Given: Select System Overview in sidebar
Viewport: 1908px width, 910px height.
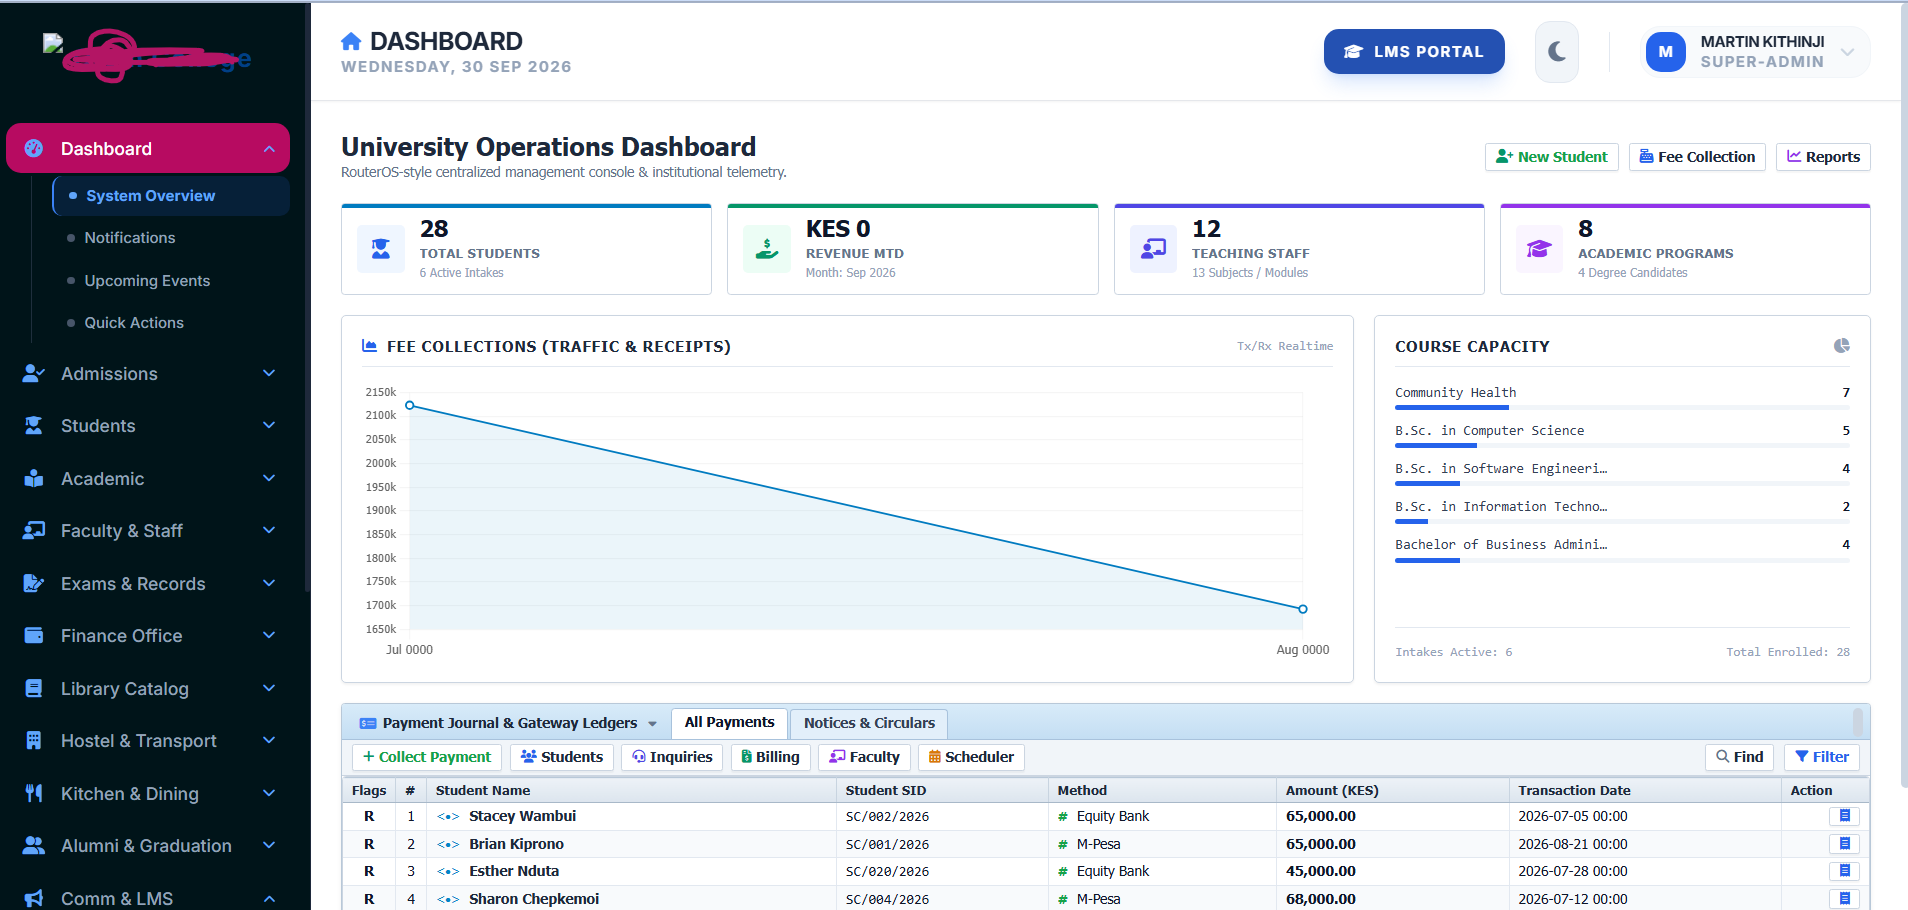Looking at the screenshot, I should (x=171, y=196).
